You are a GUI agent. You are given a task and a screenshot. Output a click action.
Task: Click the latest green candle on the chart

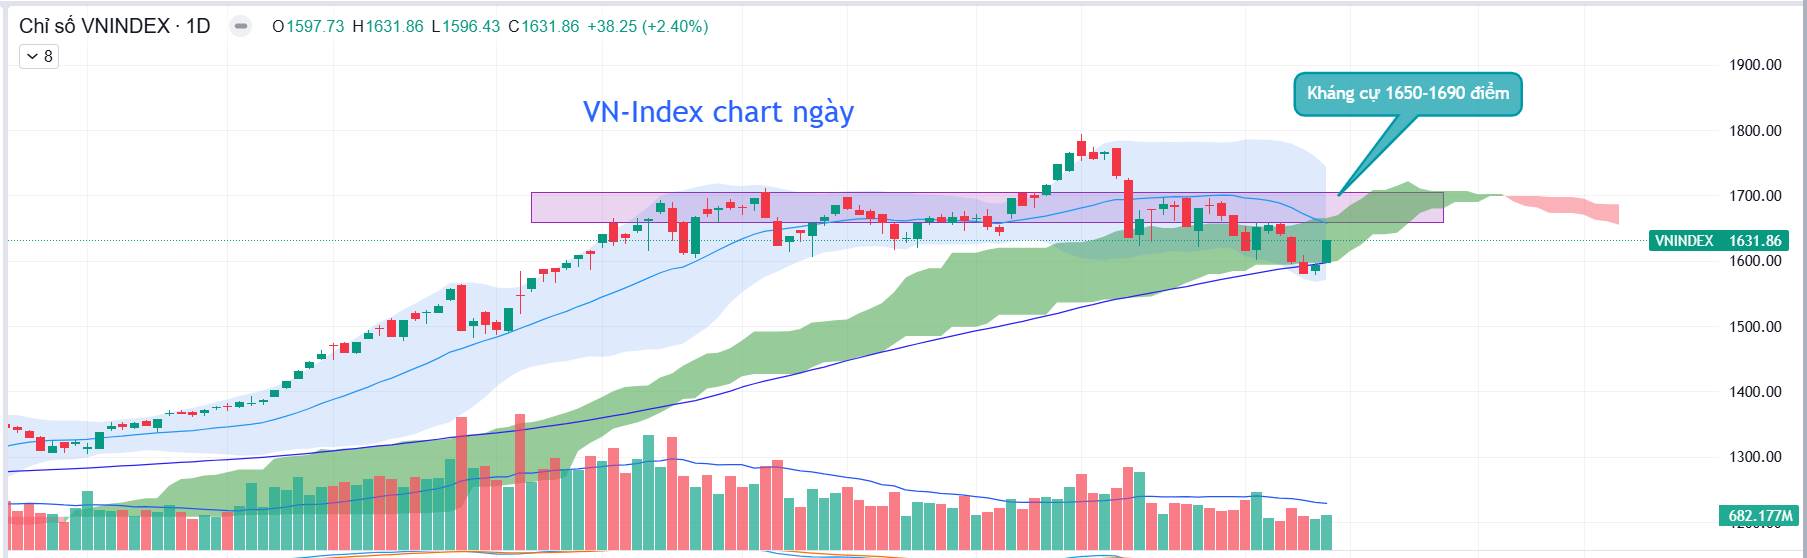pos(1327,251)
